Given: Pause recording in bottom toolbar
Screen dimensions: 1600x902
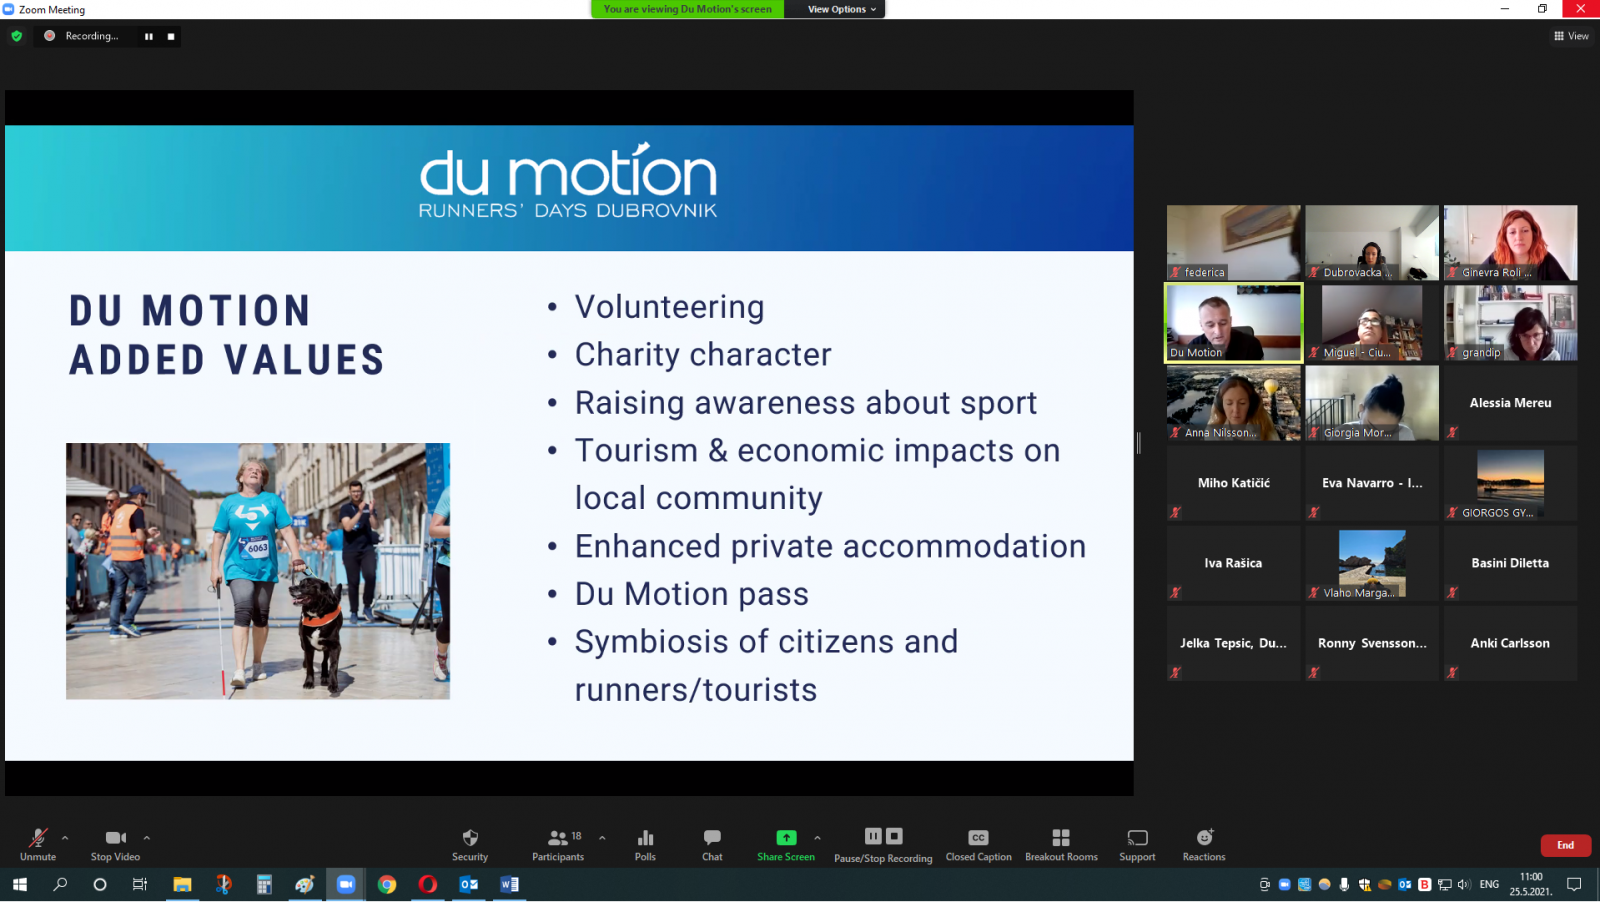Looking at the screenshot, I should pos(873,836).
